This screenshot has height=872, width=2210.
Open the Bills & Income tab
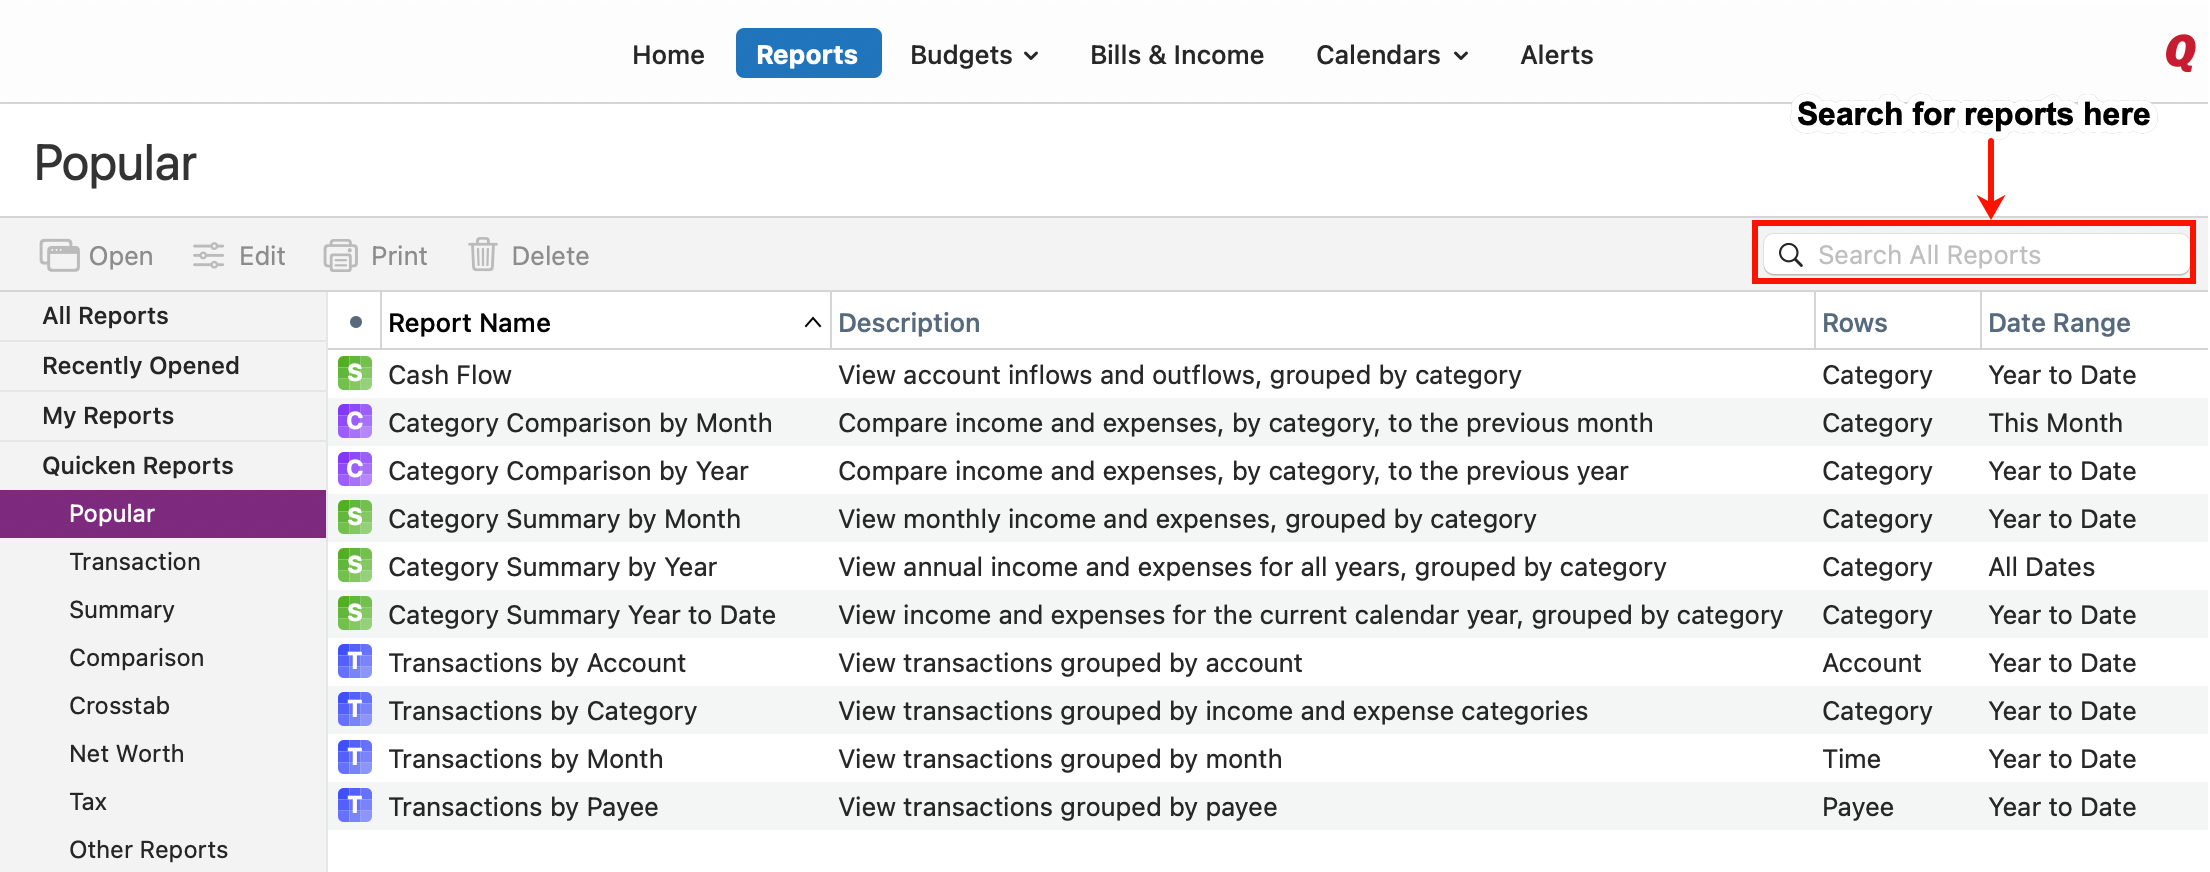point(1176,55)
